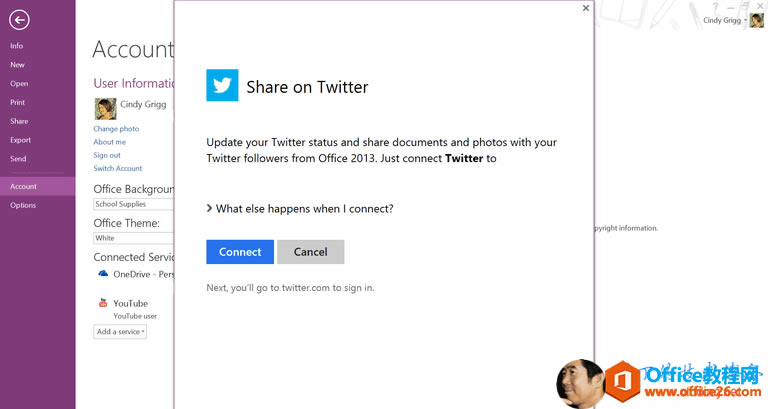Click the Connect button
768x409 pixels.
coord(240,252)
